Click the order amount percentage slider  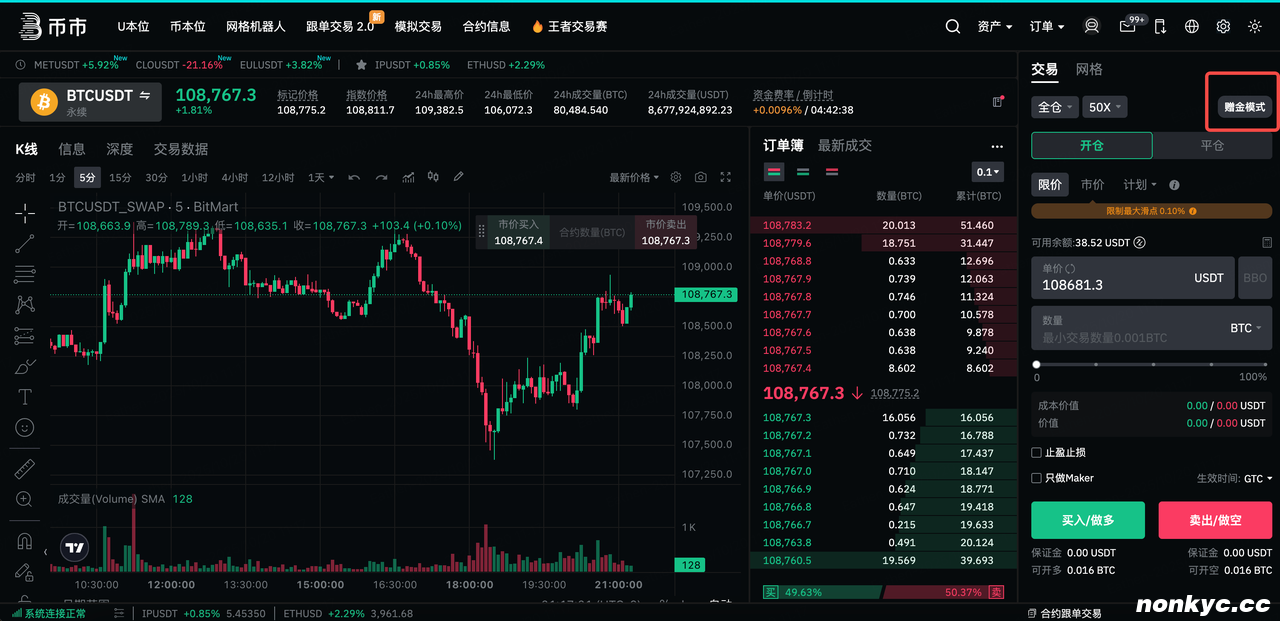coord(1151,364)
